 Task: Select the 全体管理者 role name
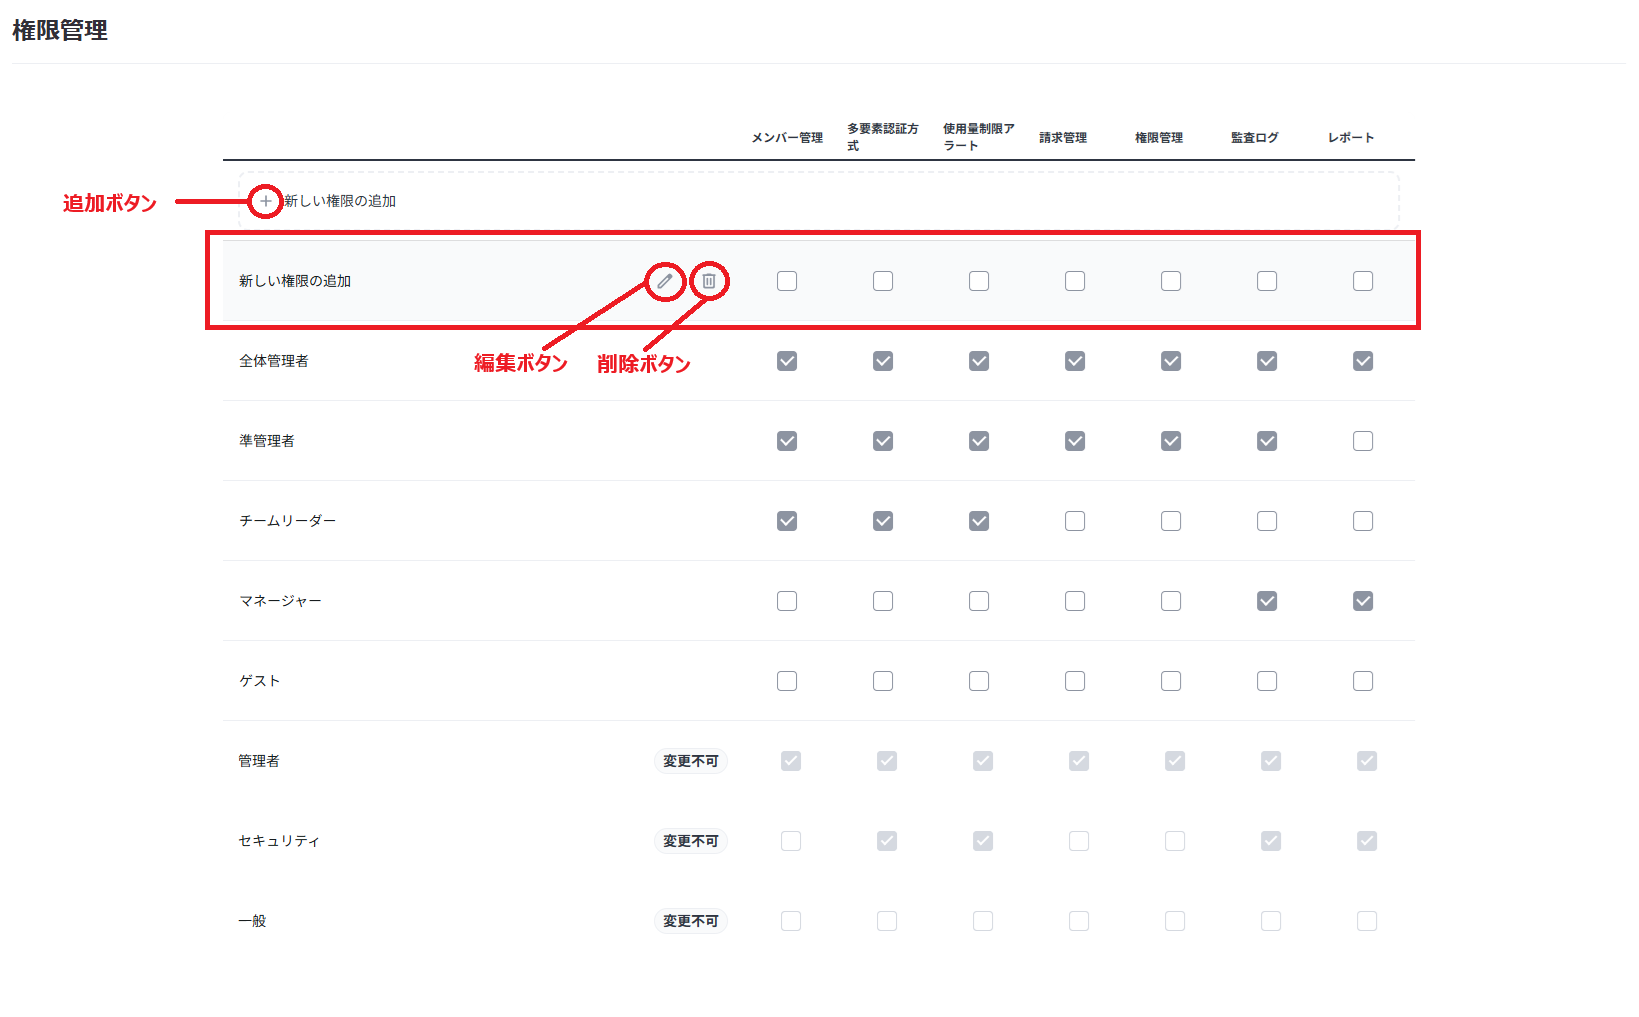[x=274, y=361]
